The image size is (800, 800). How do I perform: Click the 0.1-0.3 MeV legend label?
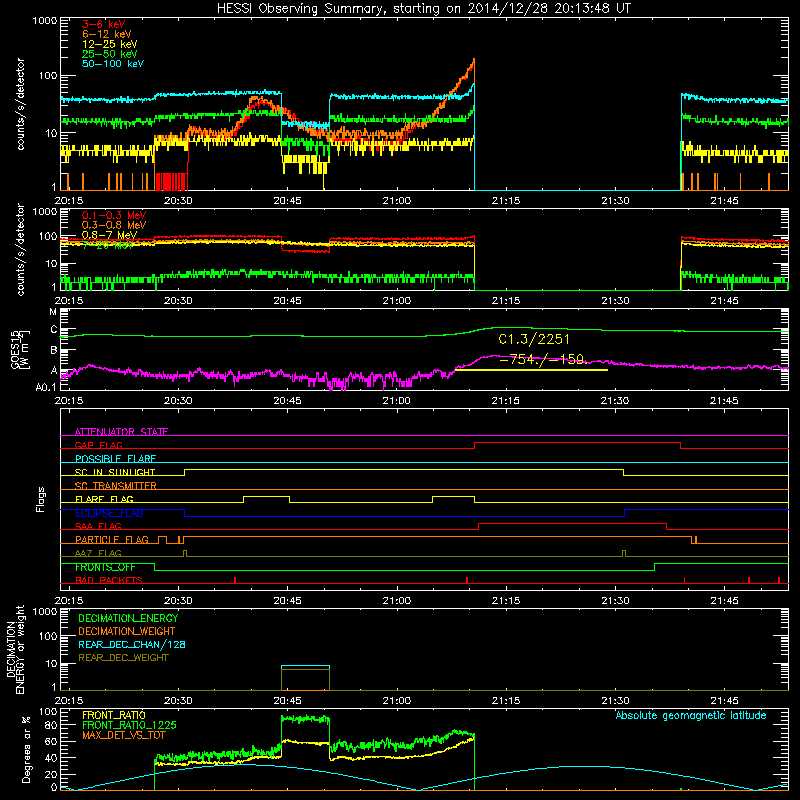[114, 215]
